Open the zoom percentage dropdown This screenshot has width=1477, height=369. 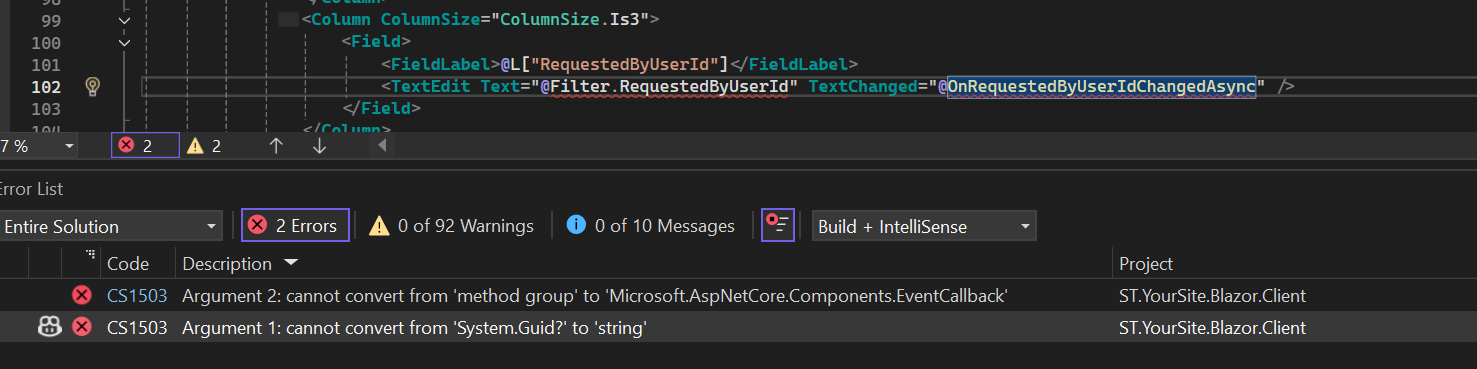click(40, 146)
